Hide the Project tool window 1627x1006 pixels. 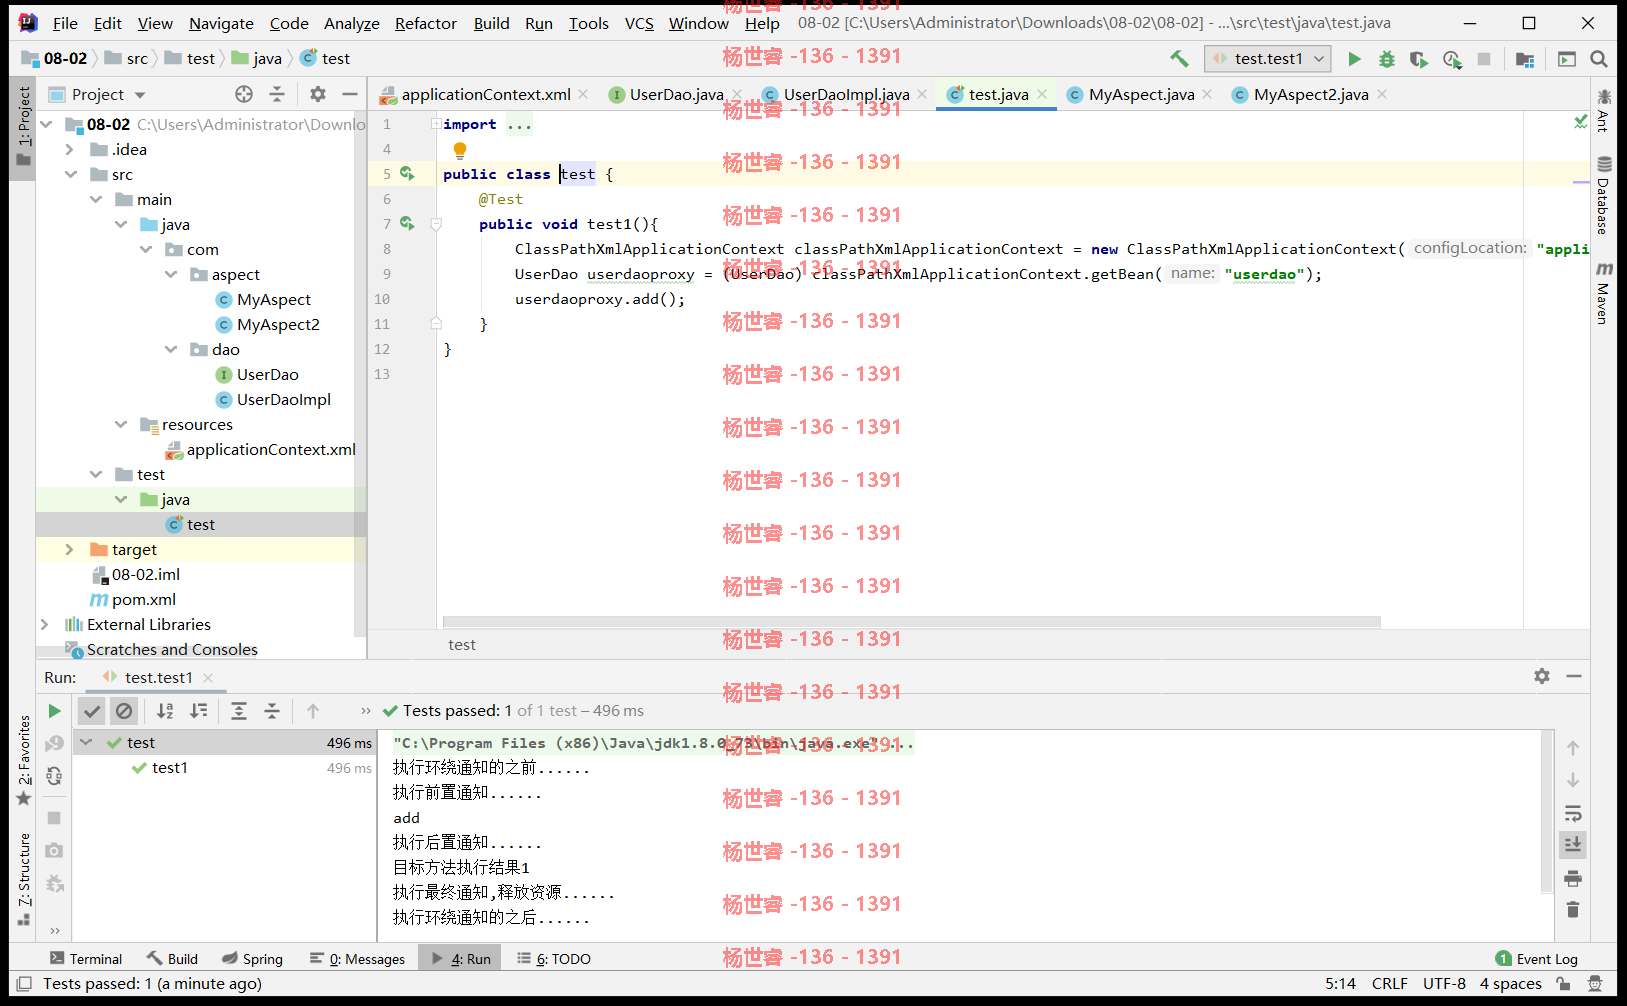pos(349,94)
